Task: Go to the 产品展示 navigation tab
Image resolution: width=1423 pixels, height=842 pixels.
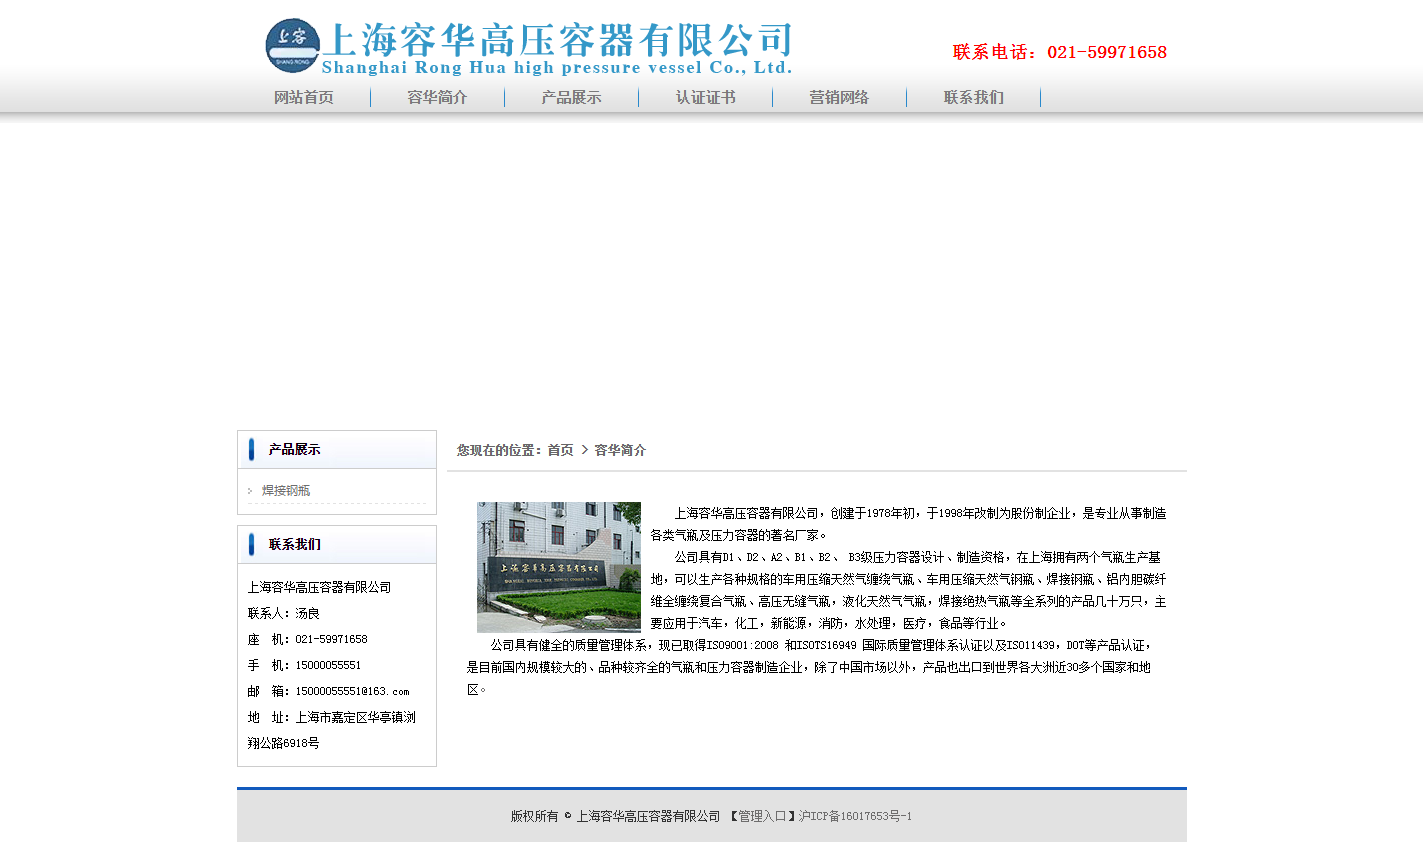Action: click(x=571, y=98)
